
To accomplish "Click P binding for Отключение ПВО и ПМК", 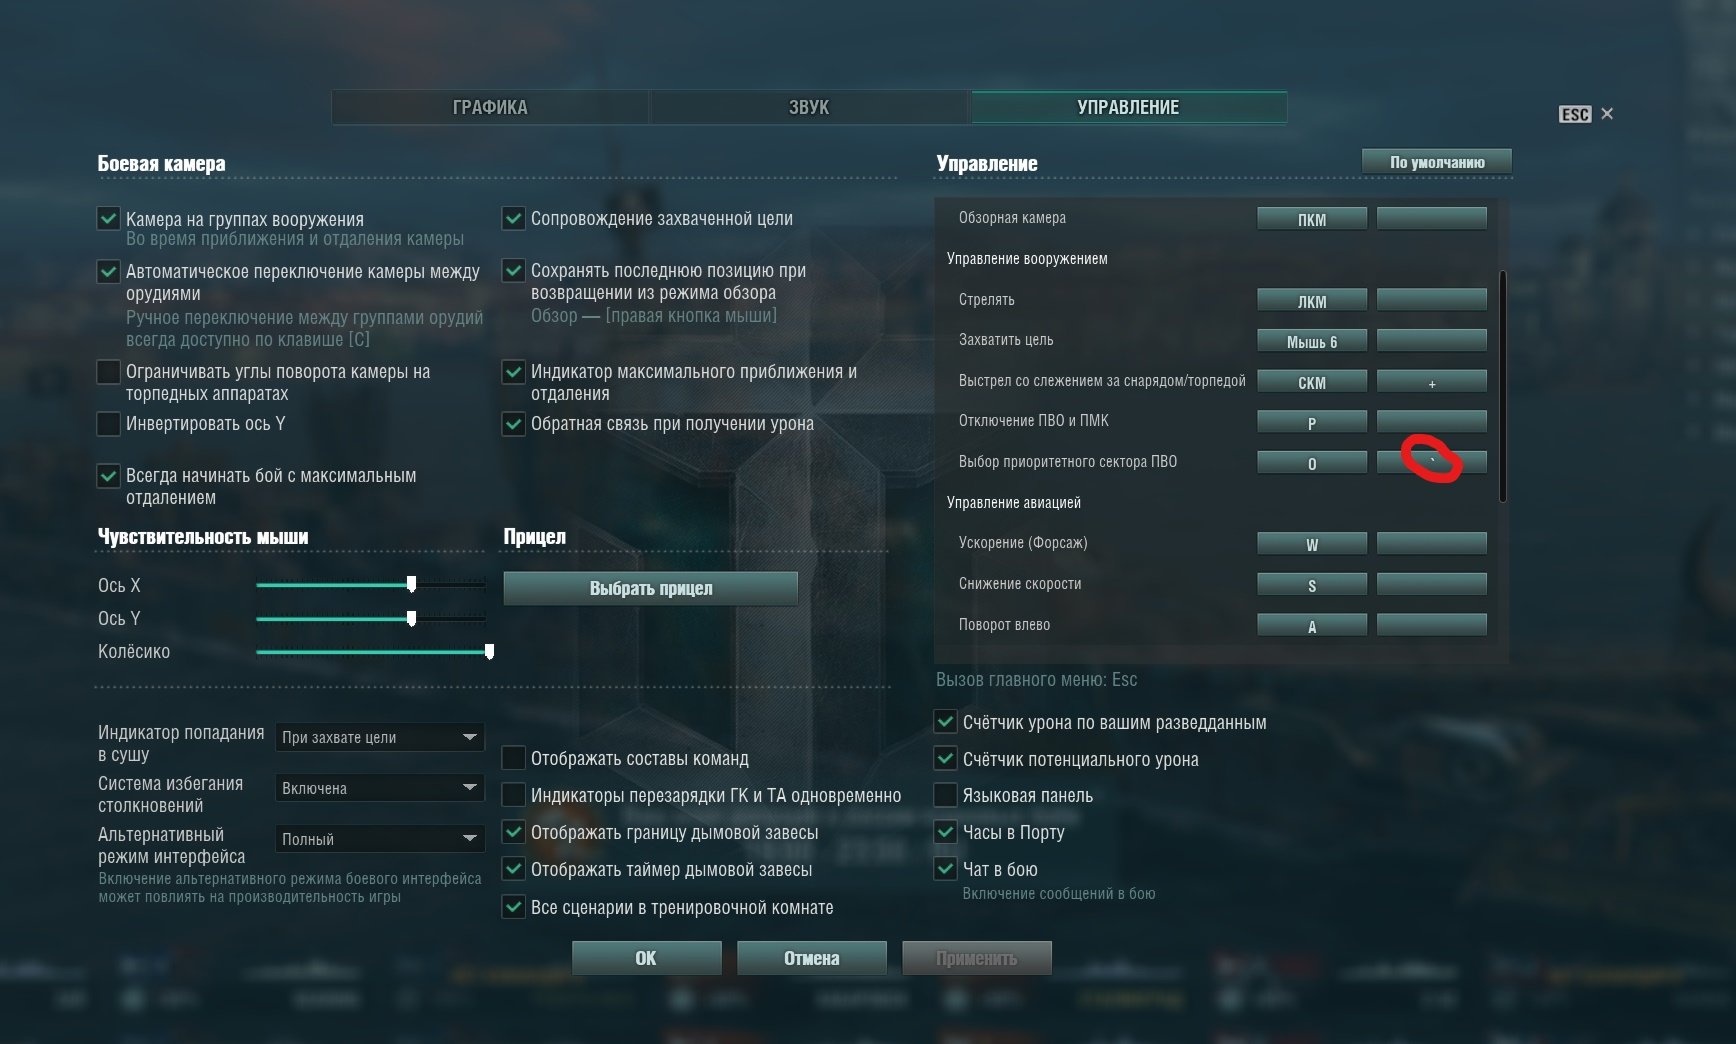I will (x=1312, y=422).
